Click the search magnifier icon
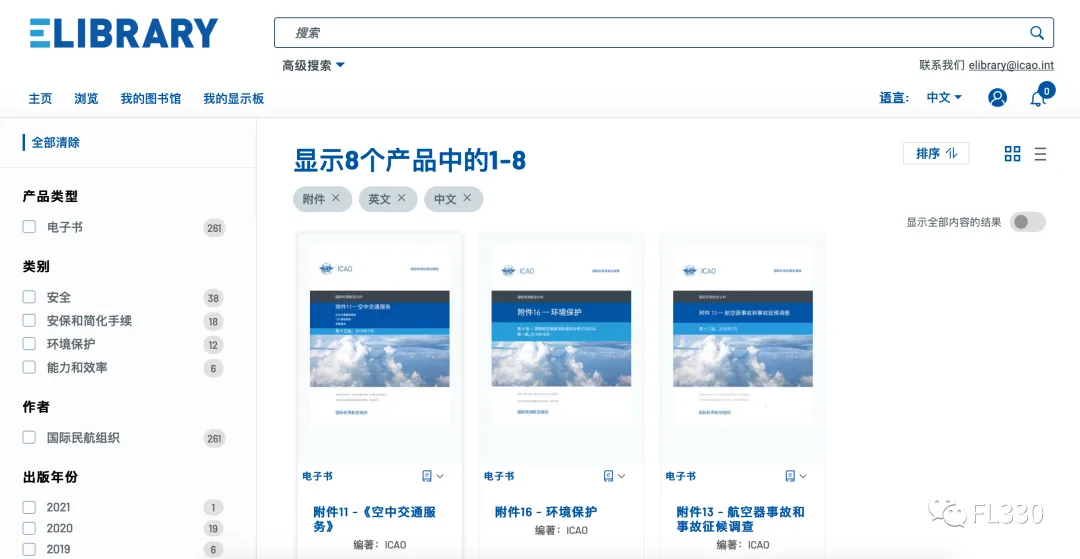The height and width of the screenshot is (559, 1080). point(1037,32)
